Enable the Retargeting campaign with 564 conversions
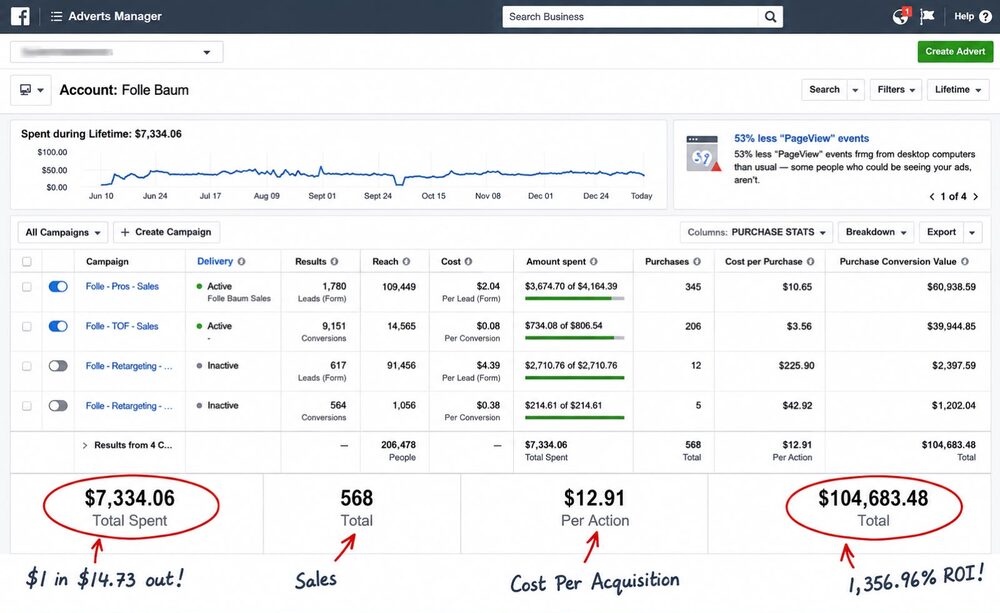Image resolution: width=1000 pixels, height=613 pixels. pyautogui.click(x=58, y=406)
